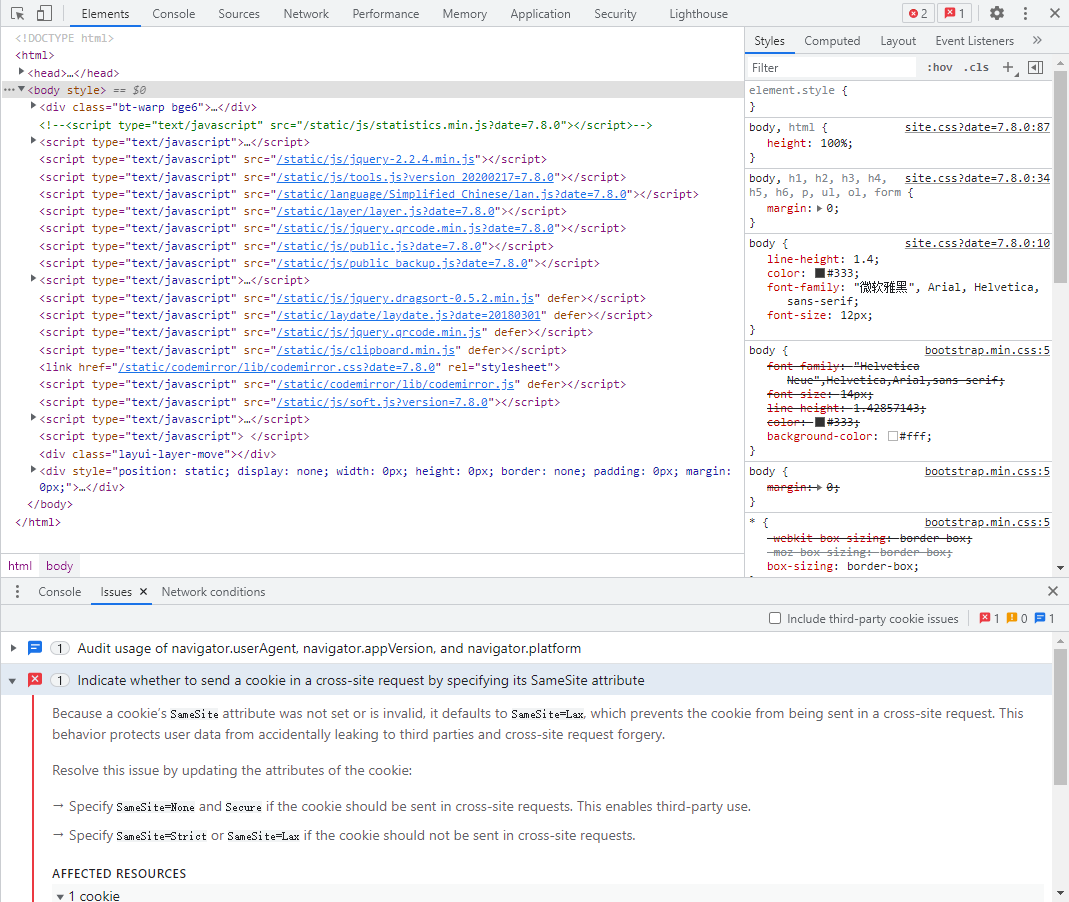Image resolution: width=1069 pixels, height=902 pixels.
Task: Click the red error count badge showing 2
Action: [x=918, y=14]
